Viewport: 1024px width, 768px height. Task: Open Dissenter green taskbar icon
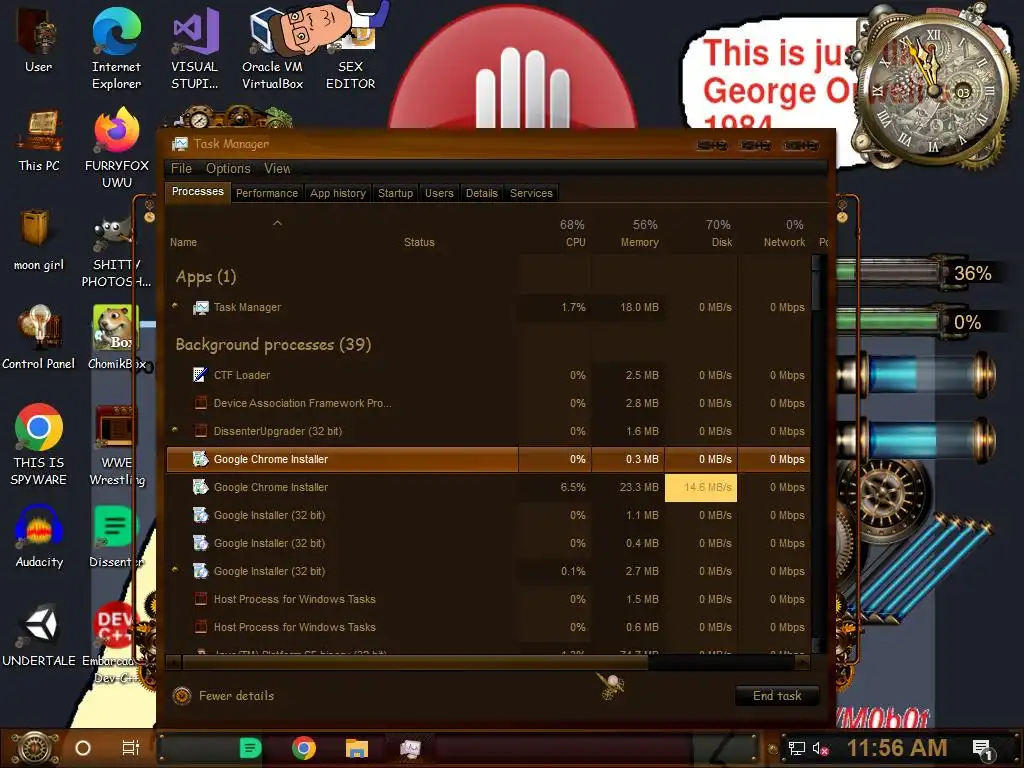point(250,748)
